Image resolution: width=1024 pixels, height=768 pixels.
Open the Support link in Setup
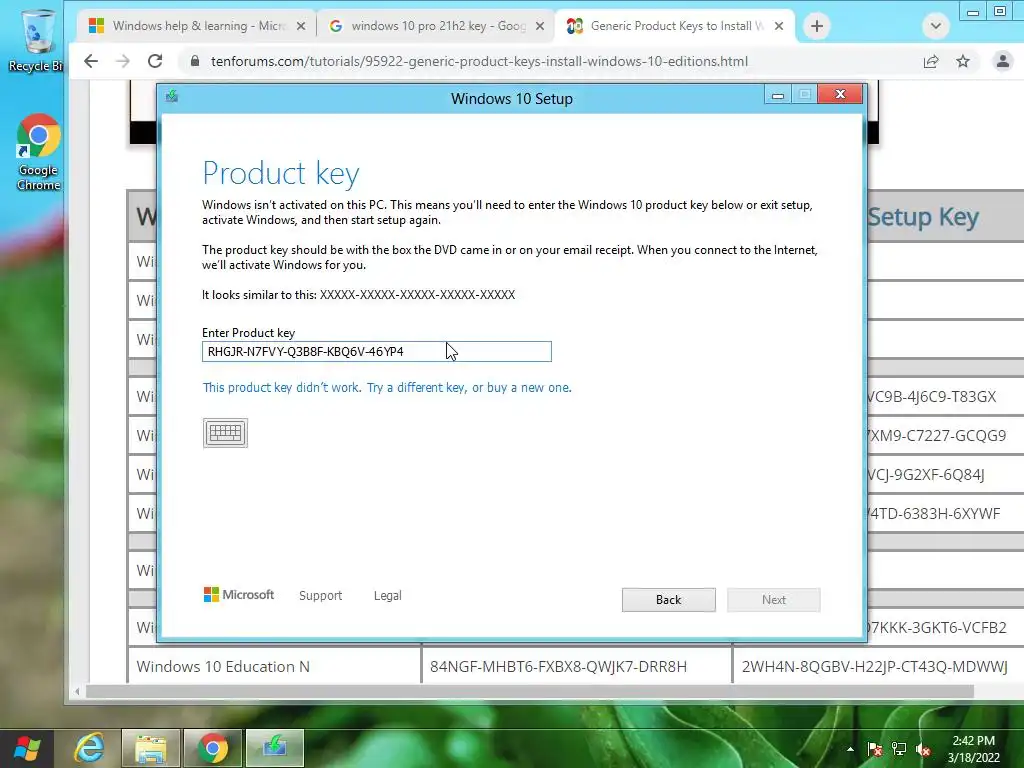tap(321, 596)
